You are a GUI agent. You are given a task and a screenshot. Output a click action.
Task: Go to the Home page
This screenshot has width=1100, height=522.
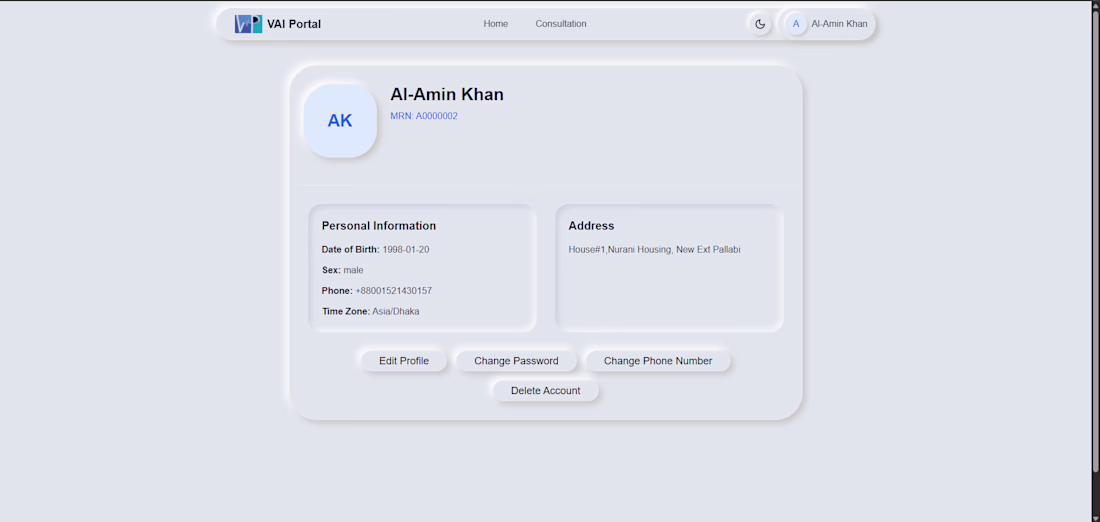click(496, 24)
